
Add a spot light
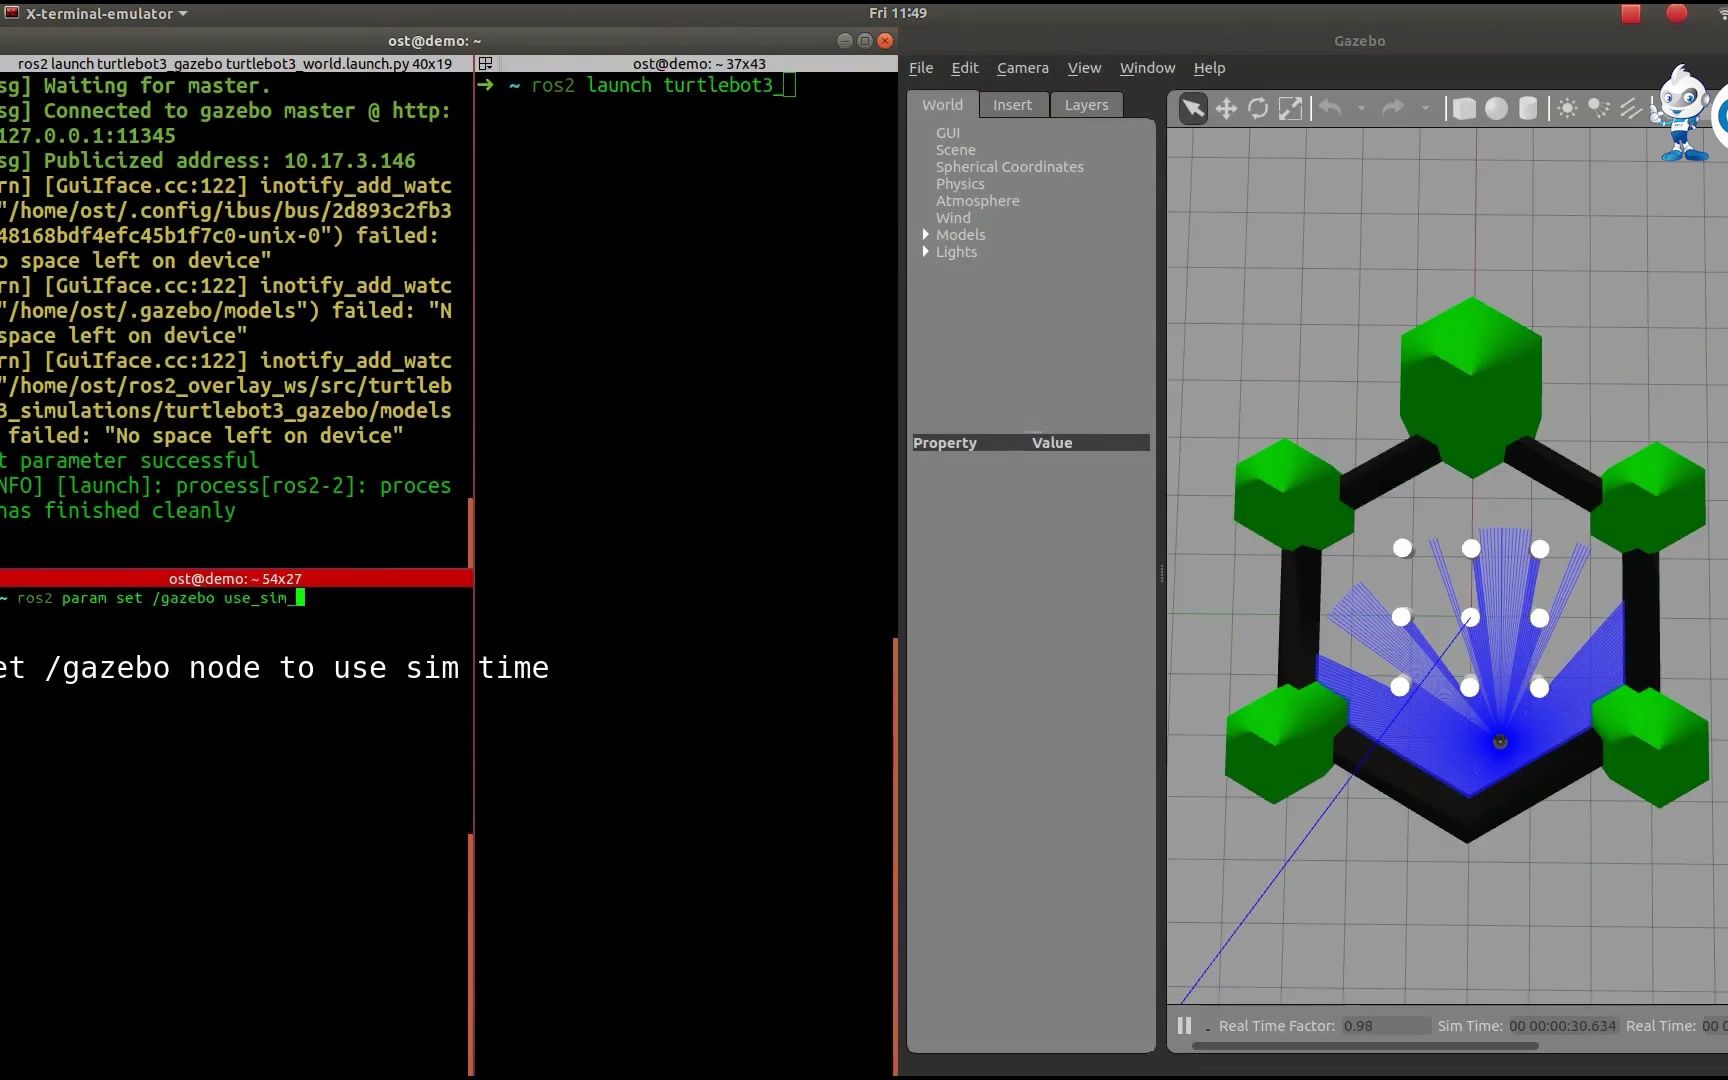[1599, 108]
